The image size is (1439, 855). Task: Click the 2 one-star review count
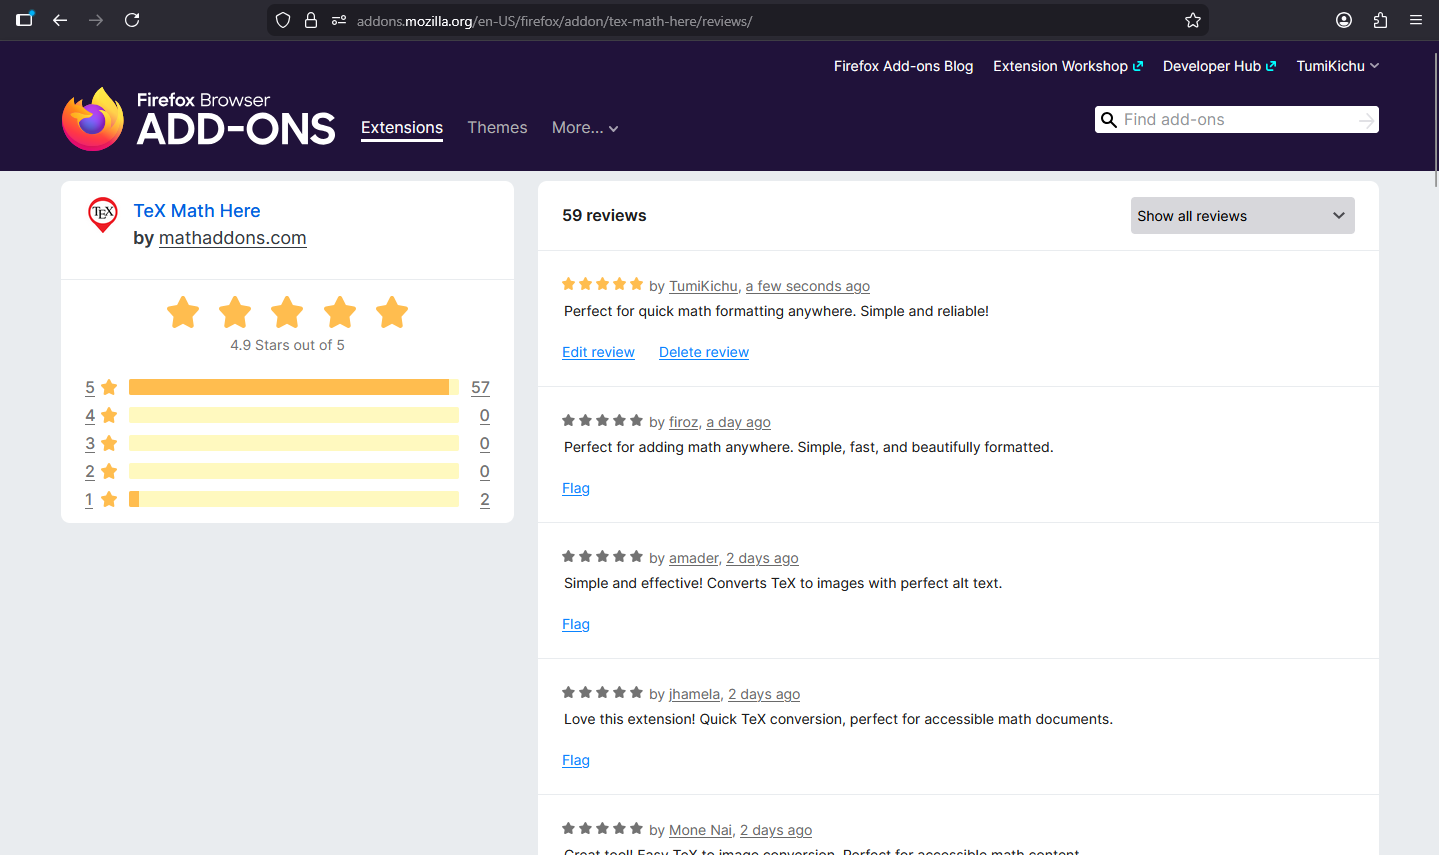click(x=485, y=499)
